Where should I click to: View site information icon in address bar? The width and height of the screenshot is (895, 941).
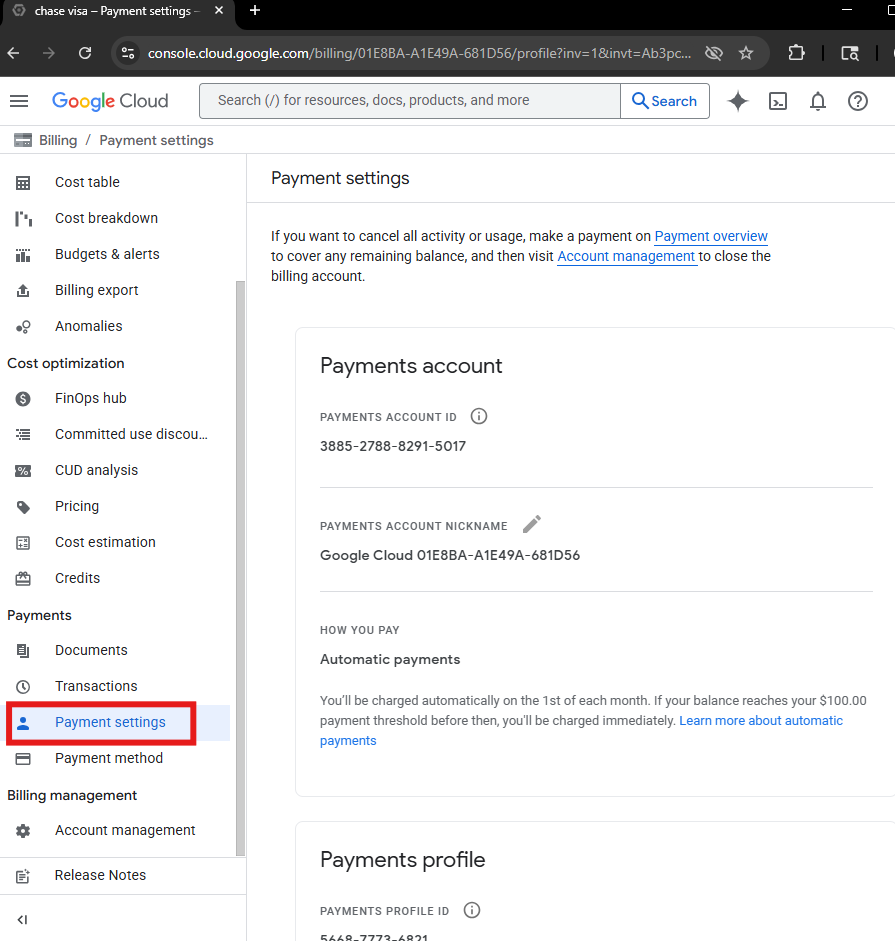click(128, 53)
